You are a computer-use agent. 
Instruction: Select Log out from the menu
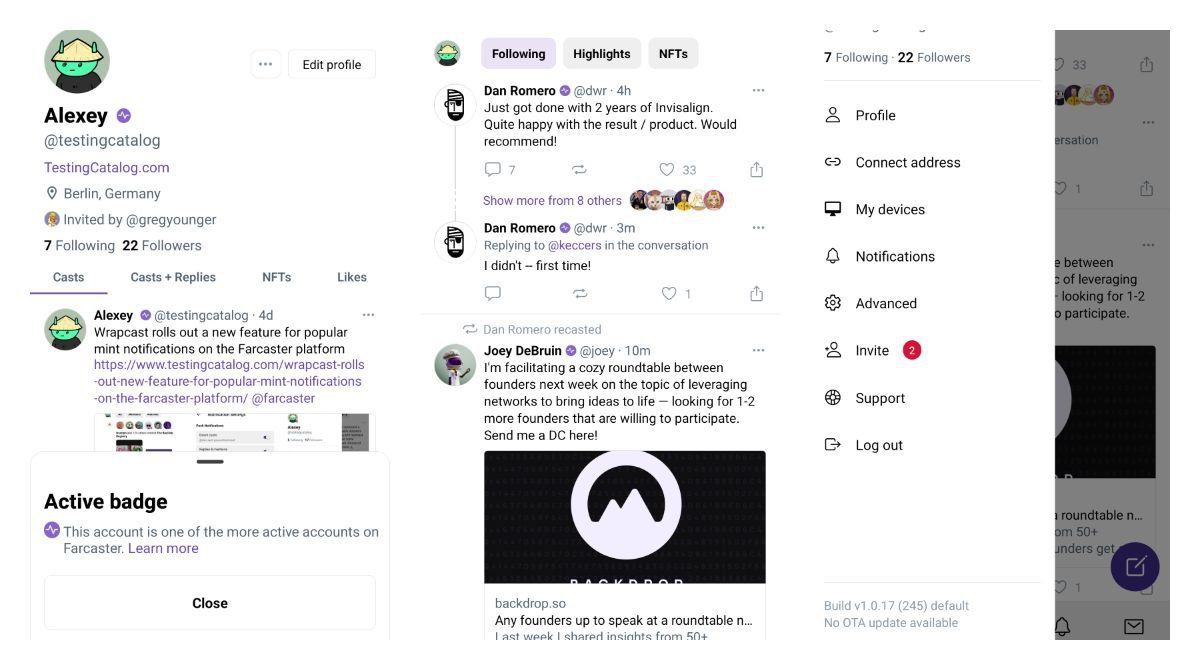coord(878,444)
